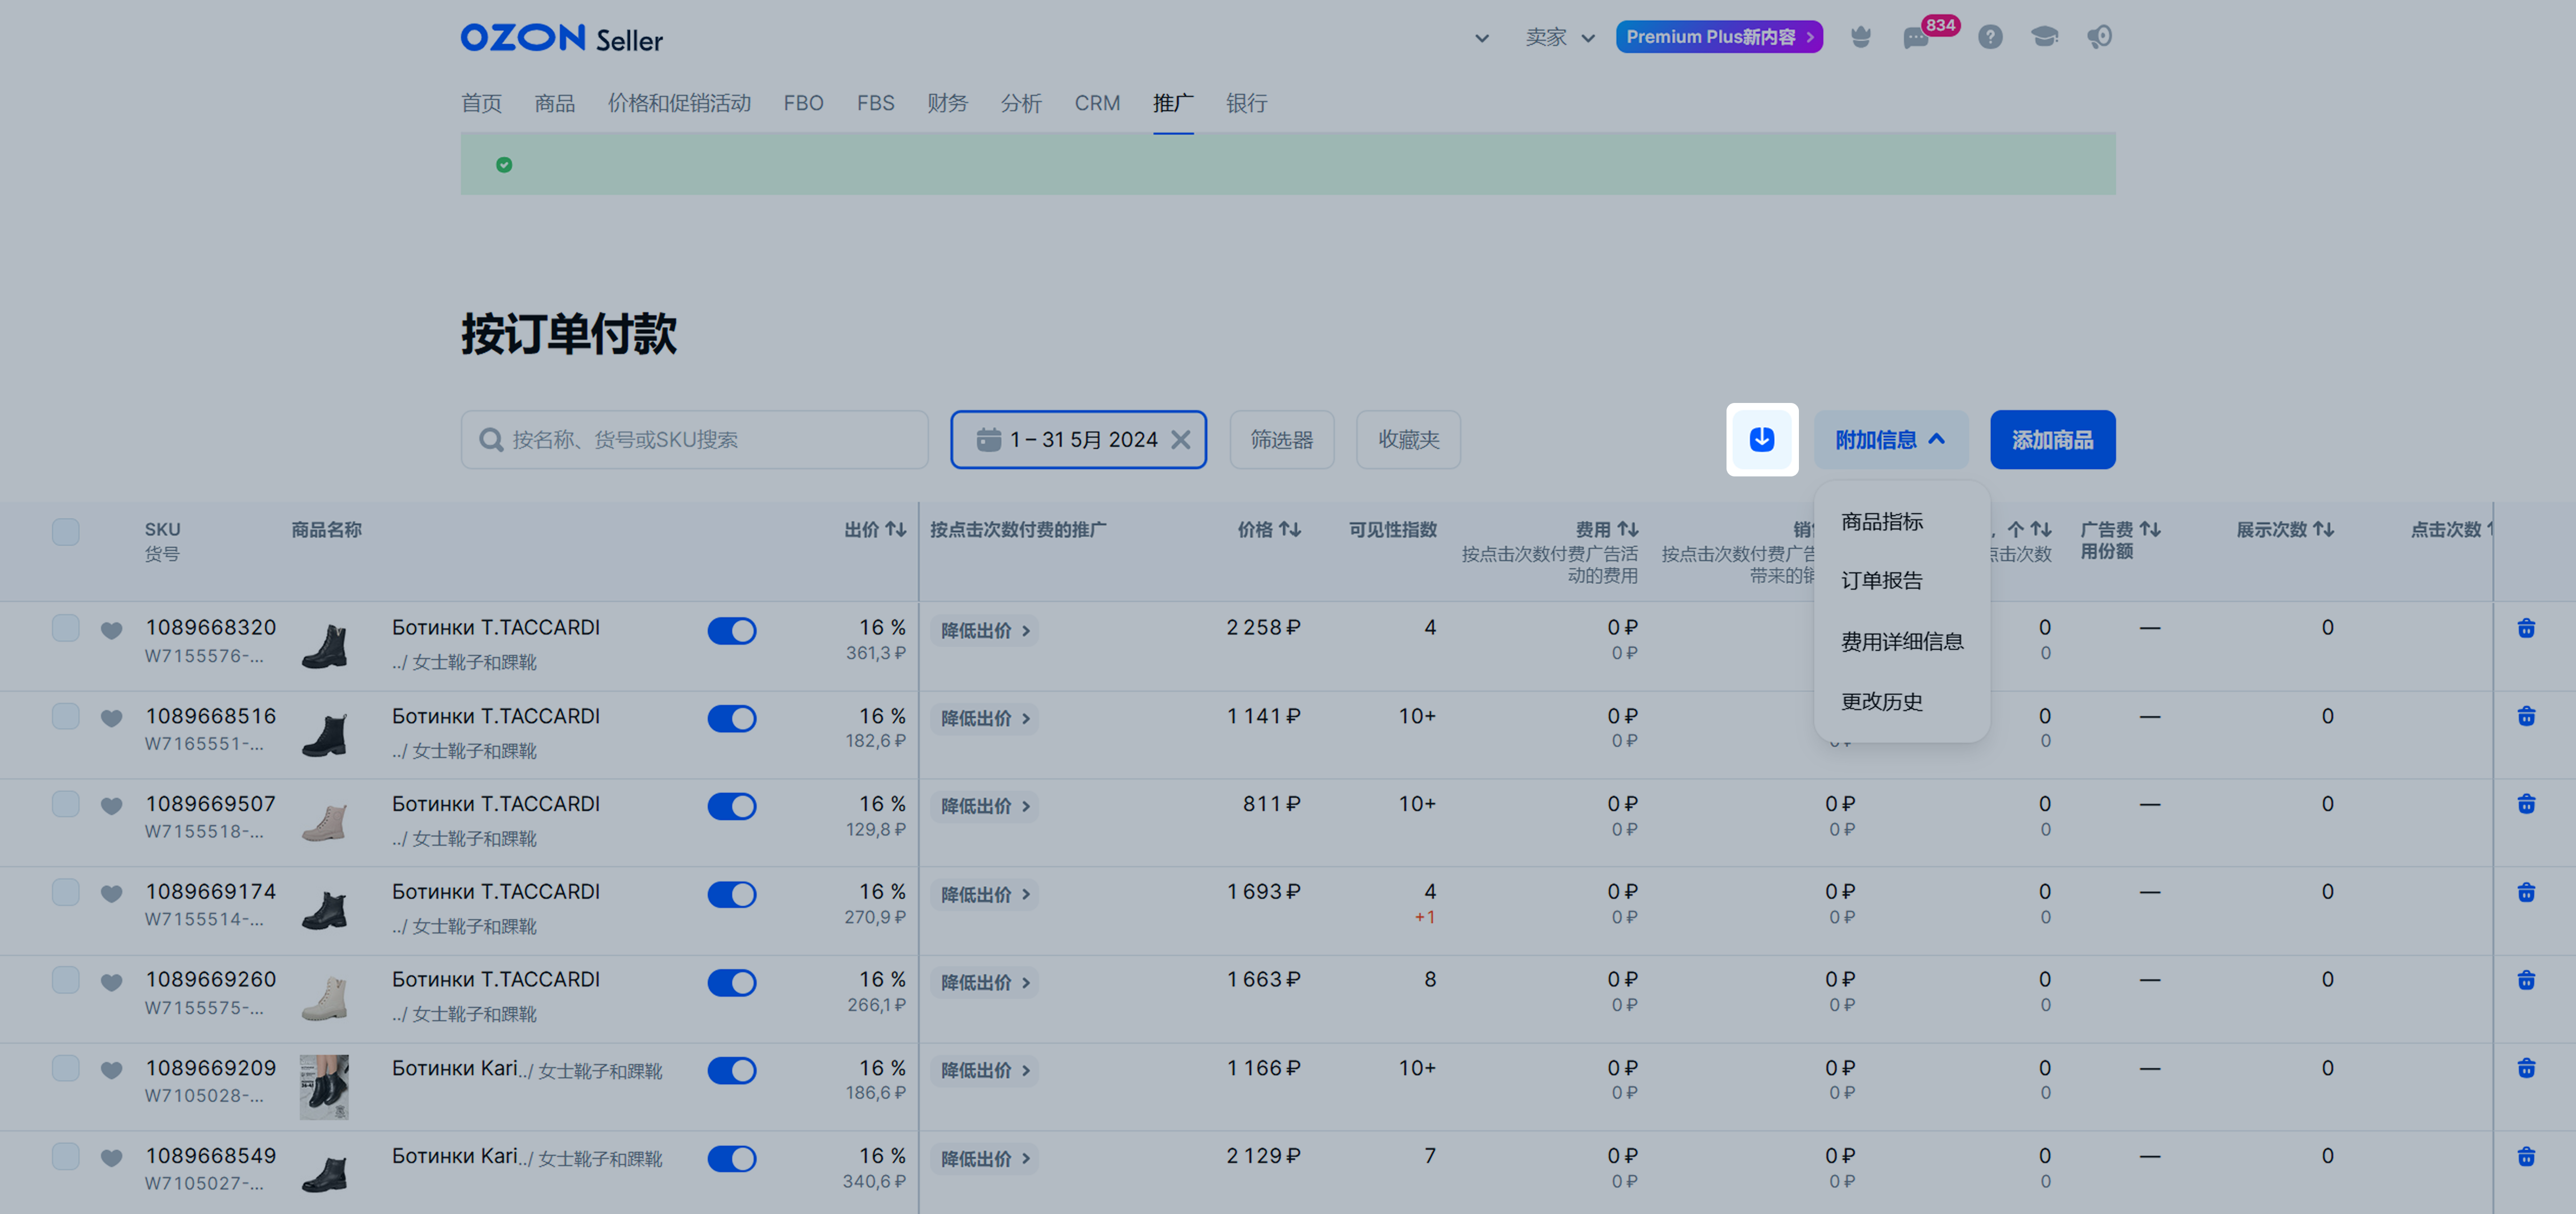The height and width of the screenshot is (1214, 2576).
Task: Click the help question mark icon
Action: coord(1989,38)
